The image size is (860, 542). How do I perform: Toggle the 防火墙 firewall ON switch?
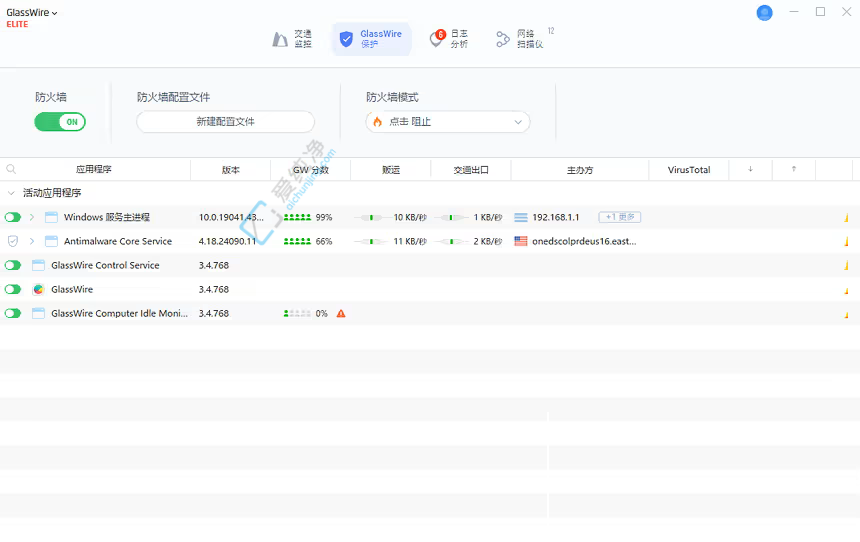pyautogui.click(x=60, y=122)
